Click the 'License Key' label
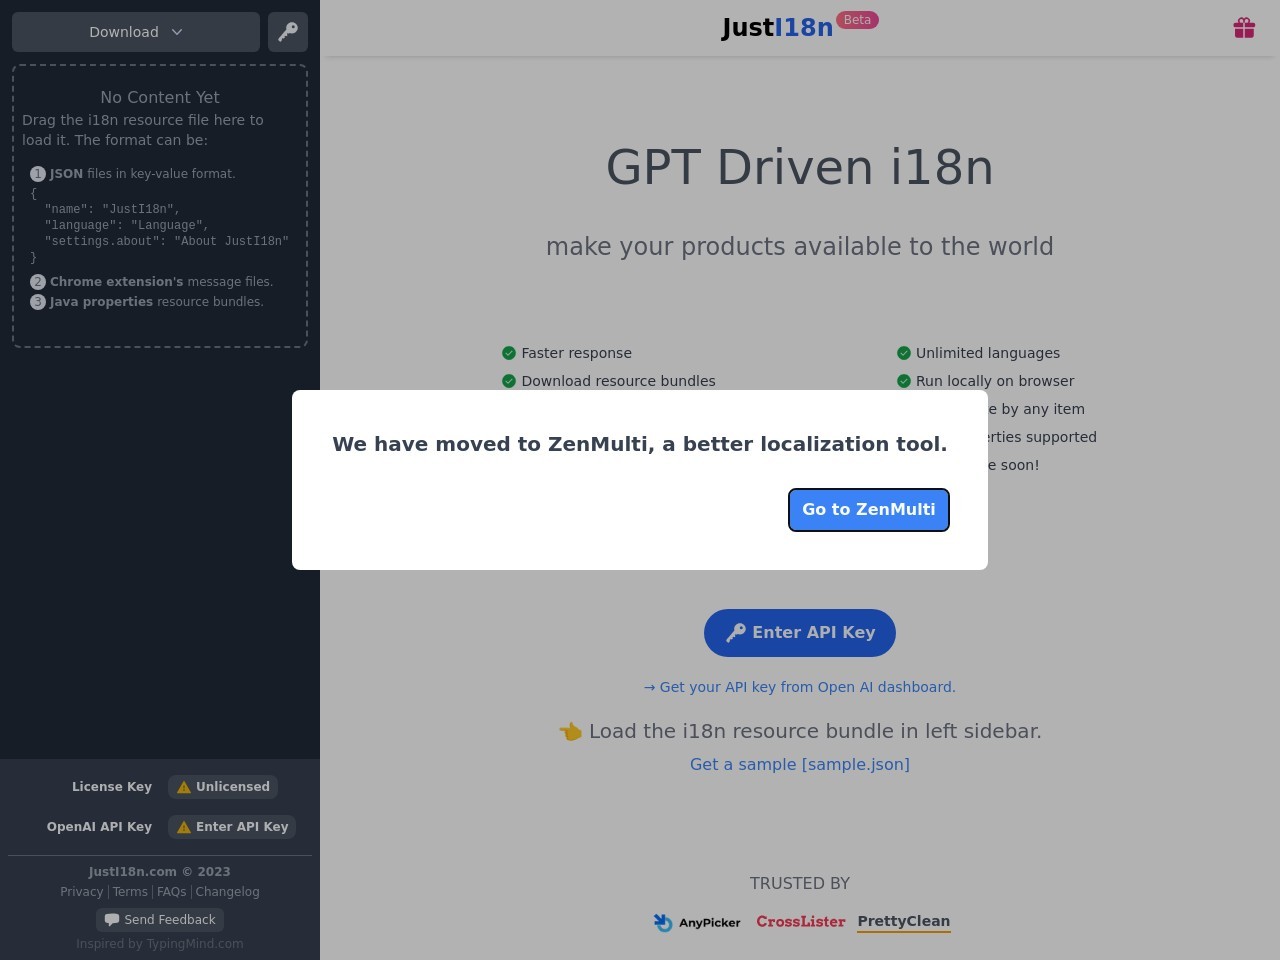The height and width of the screenshot is (960, 1280). 112,787
